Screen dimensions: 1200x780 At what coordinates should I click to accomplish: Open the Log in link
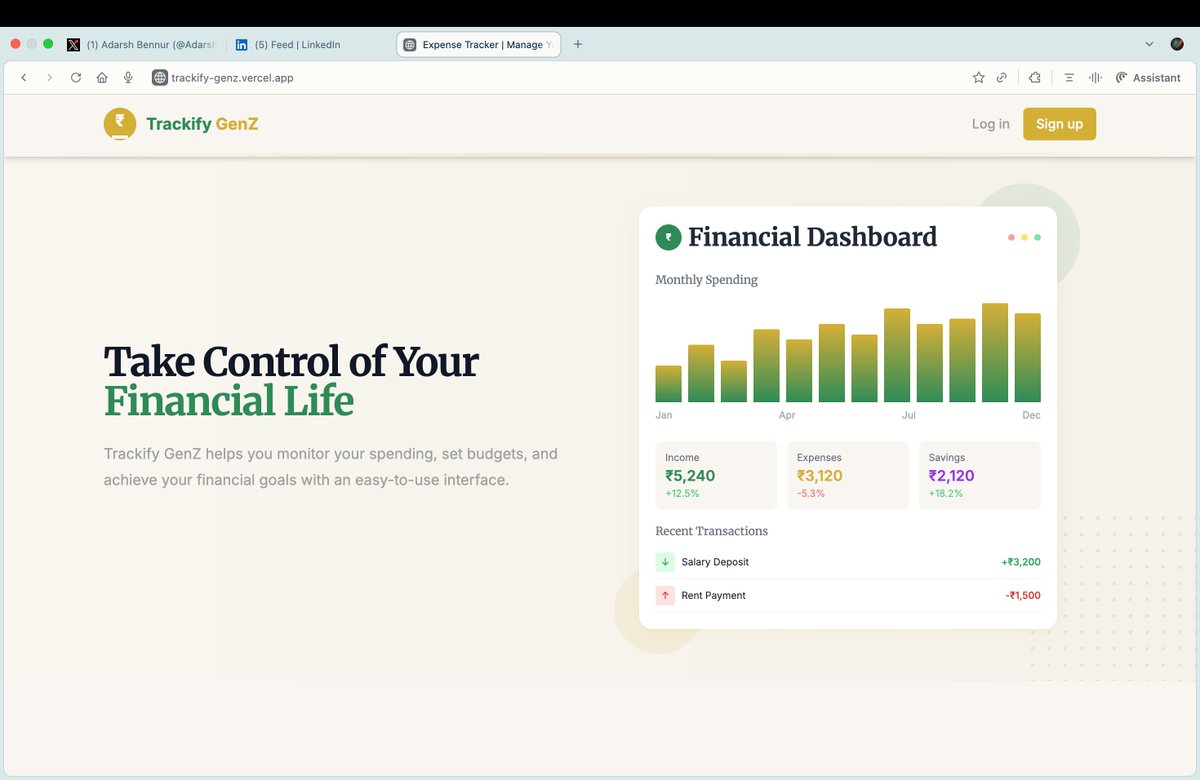(991, 124)
